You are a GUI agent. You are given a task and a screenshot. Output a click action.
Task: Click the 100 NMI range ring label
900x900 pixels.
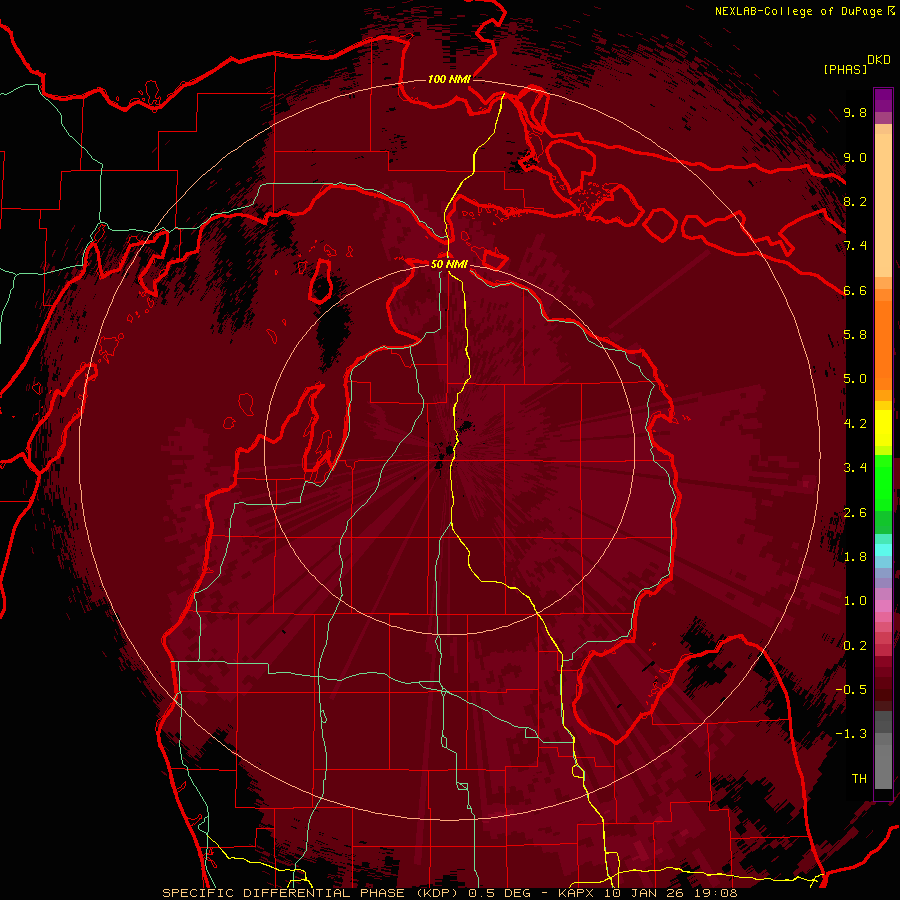(449, 79)
